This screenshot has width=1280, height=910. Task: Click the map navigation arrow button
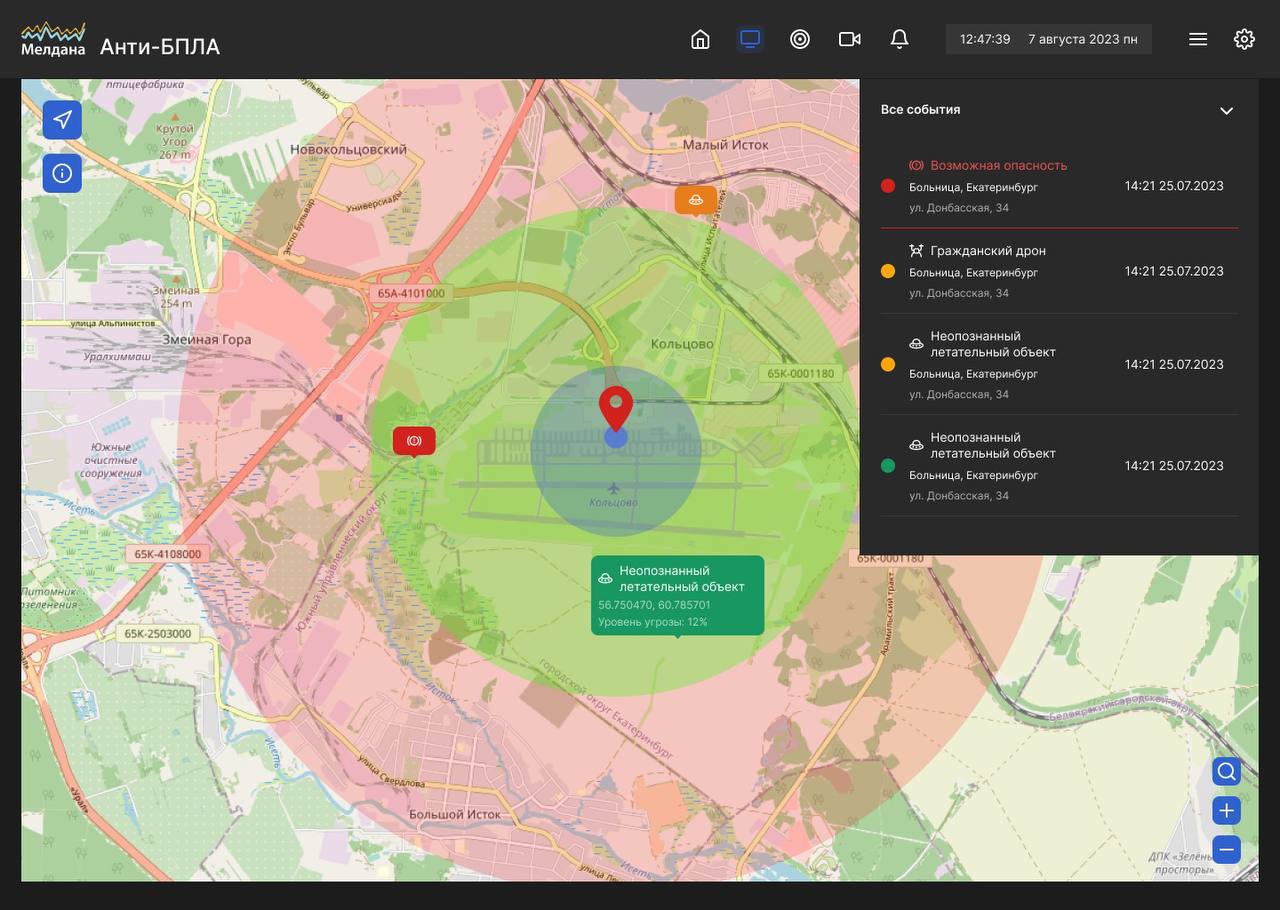[x=62, y=120]
